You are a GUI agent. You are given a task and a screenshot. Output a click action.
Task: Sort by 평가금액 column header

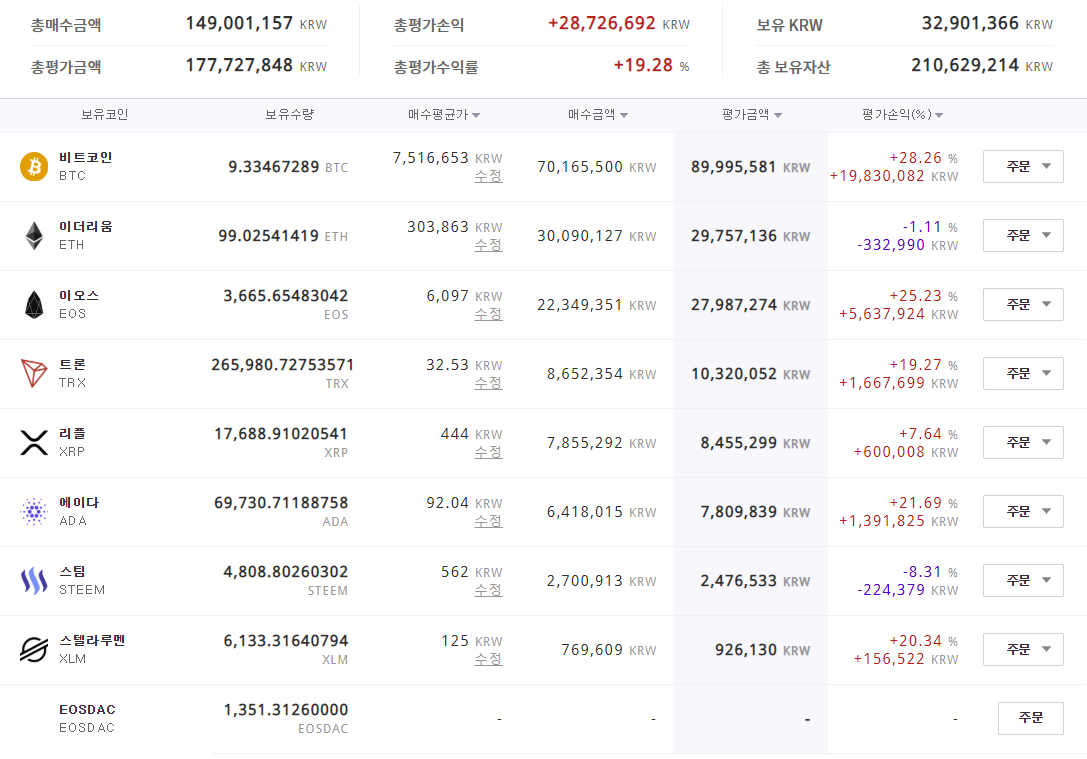click(752, 115)
